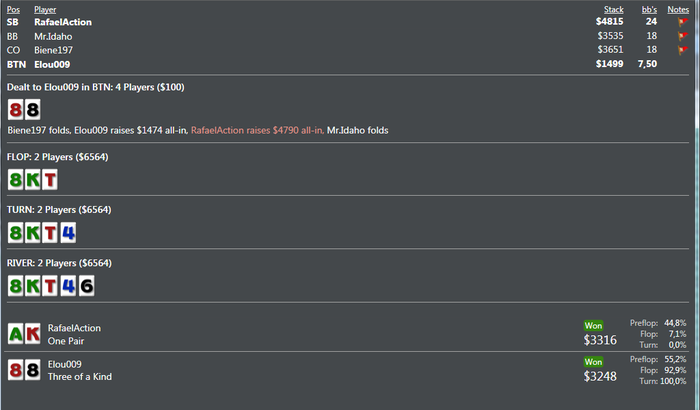Click the Stack column header
Image resolution: width=700 pixels, height=410 pixels.
coord(613,9)
